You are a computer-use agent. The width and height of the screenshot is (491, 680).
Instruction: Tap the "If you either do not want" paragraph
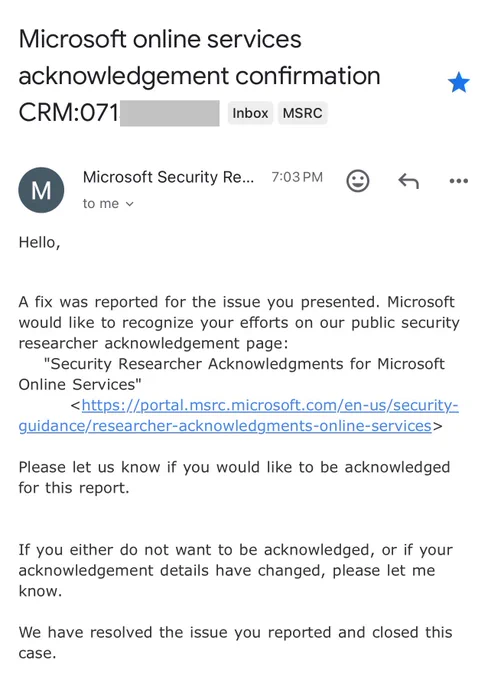coord(236,570)
